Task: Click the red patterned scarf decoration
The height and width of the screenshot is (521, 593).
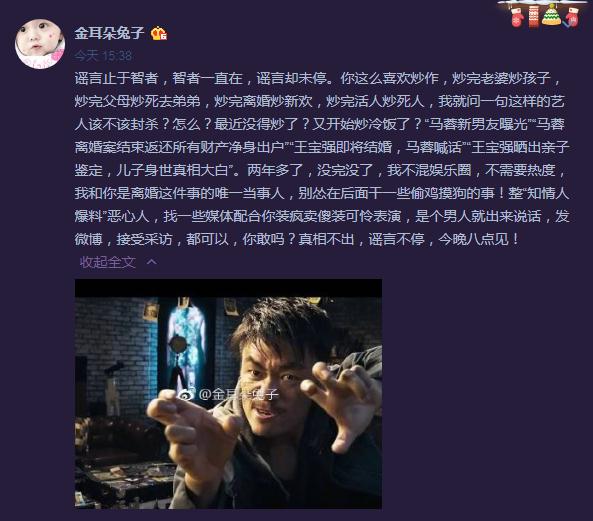Action: [533, 16]
